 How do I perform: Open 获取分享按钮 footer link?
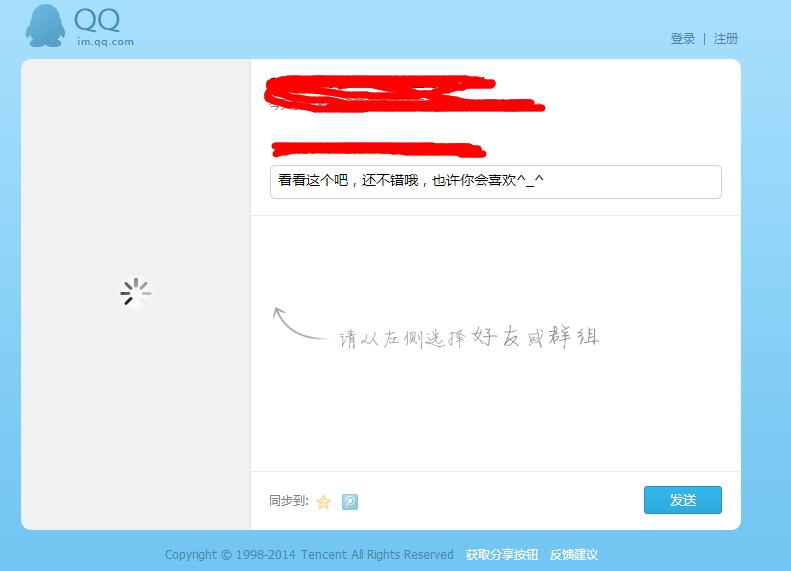click(x=501, y=555)
